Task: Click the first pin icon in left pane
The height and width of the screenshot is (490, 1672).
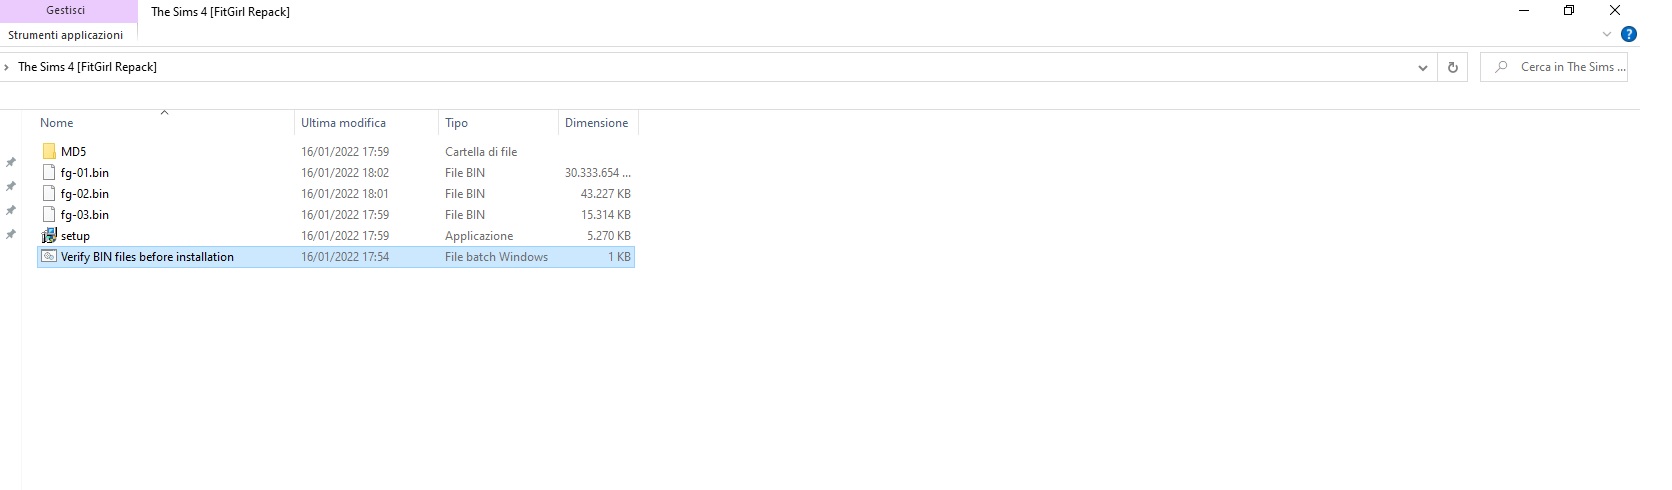Action: [11, 162]
